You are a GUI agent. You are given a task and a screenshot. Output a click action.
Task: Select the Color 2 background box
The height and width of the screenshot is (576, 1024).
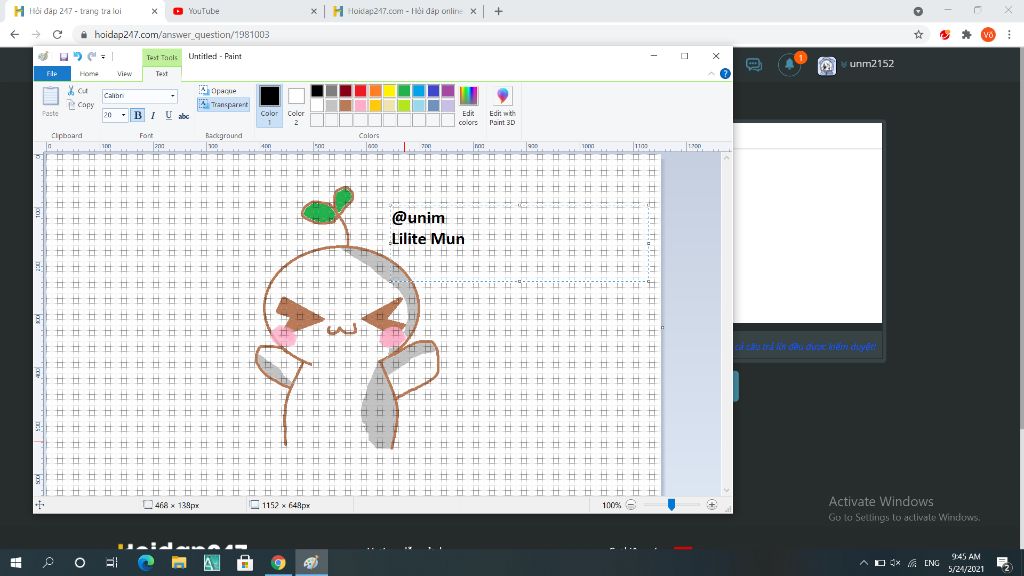[x=296, y=105]
